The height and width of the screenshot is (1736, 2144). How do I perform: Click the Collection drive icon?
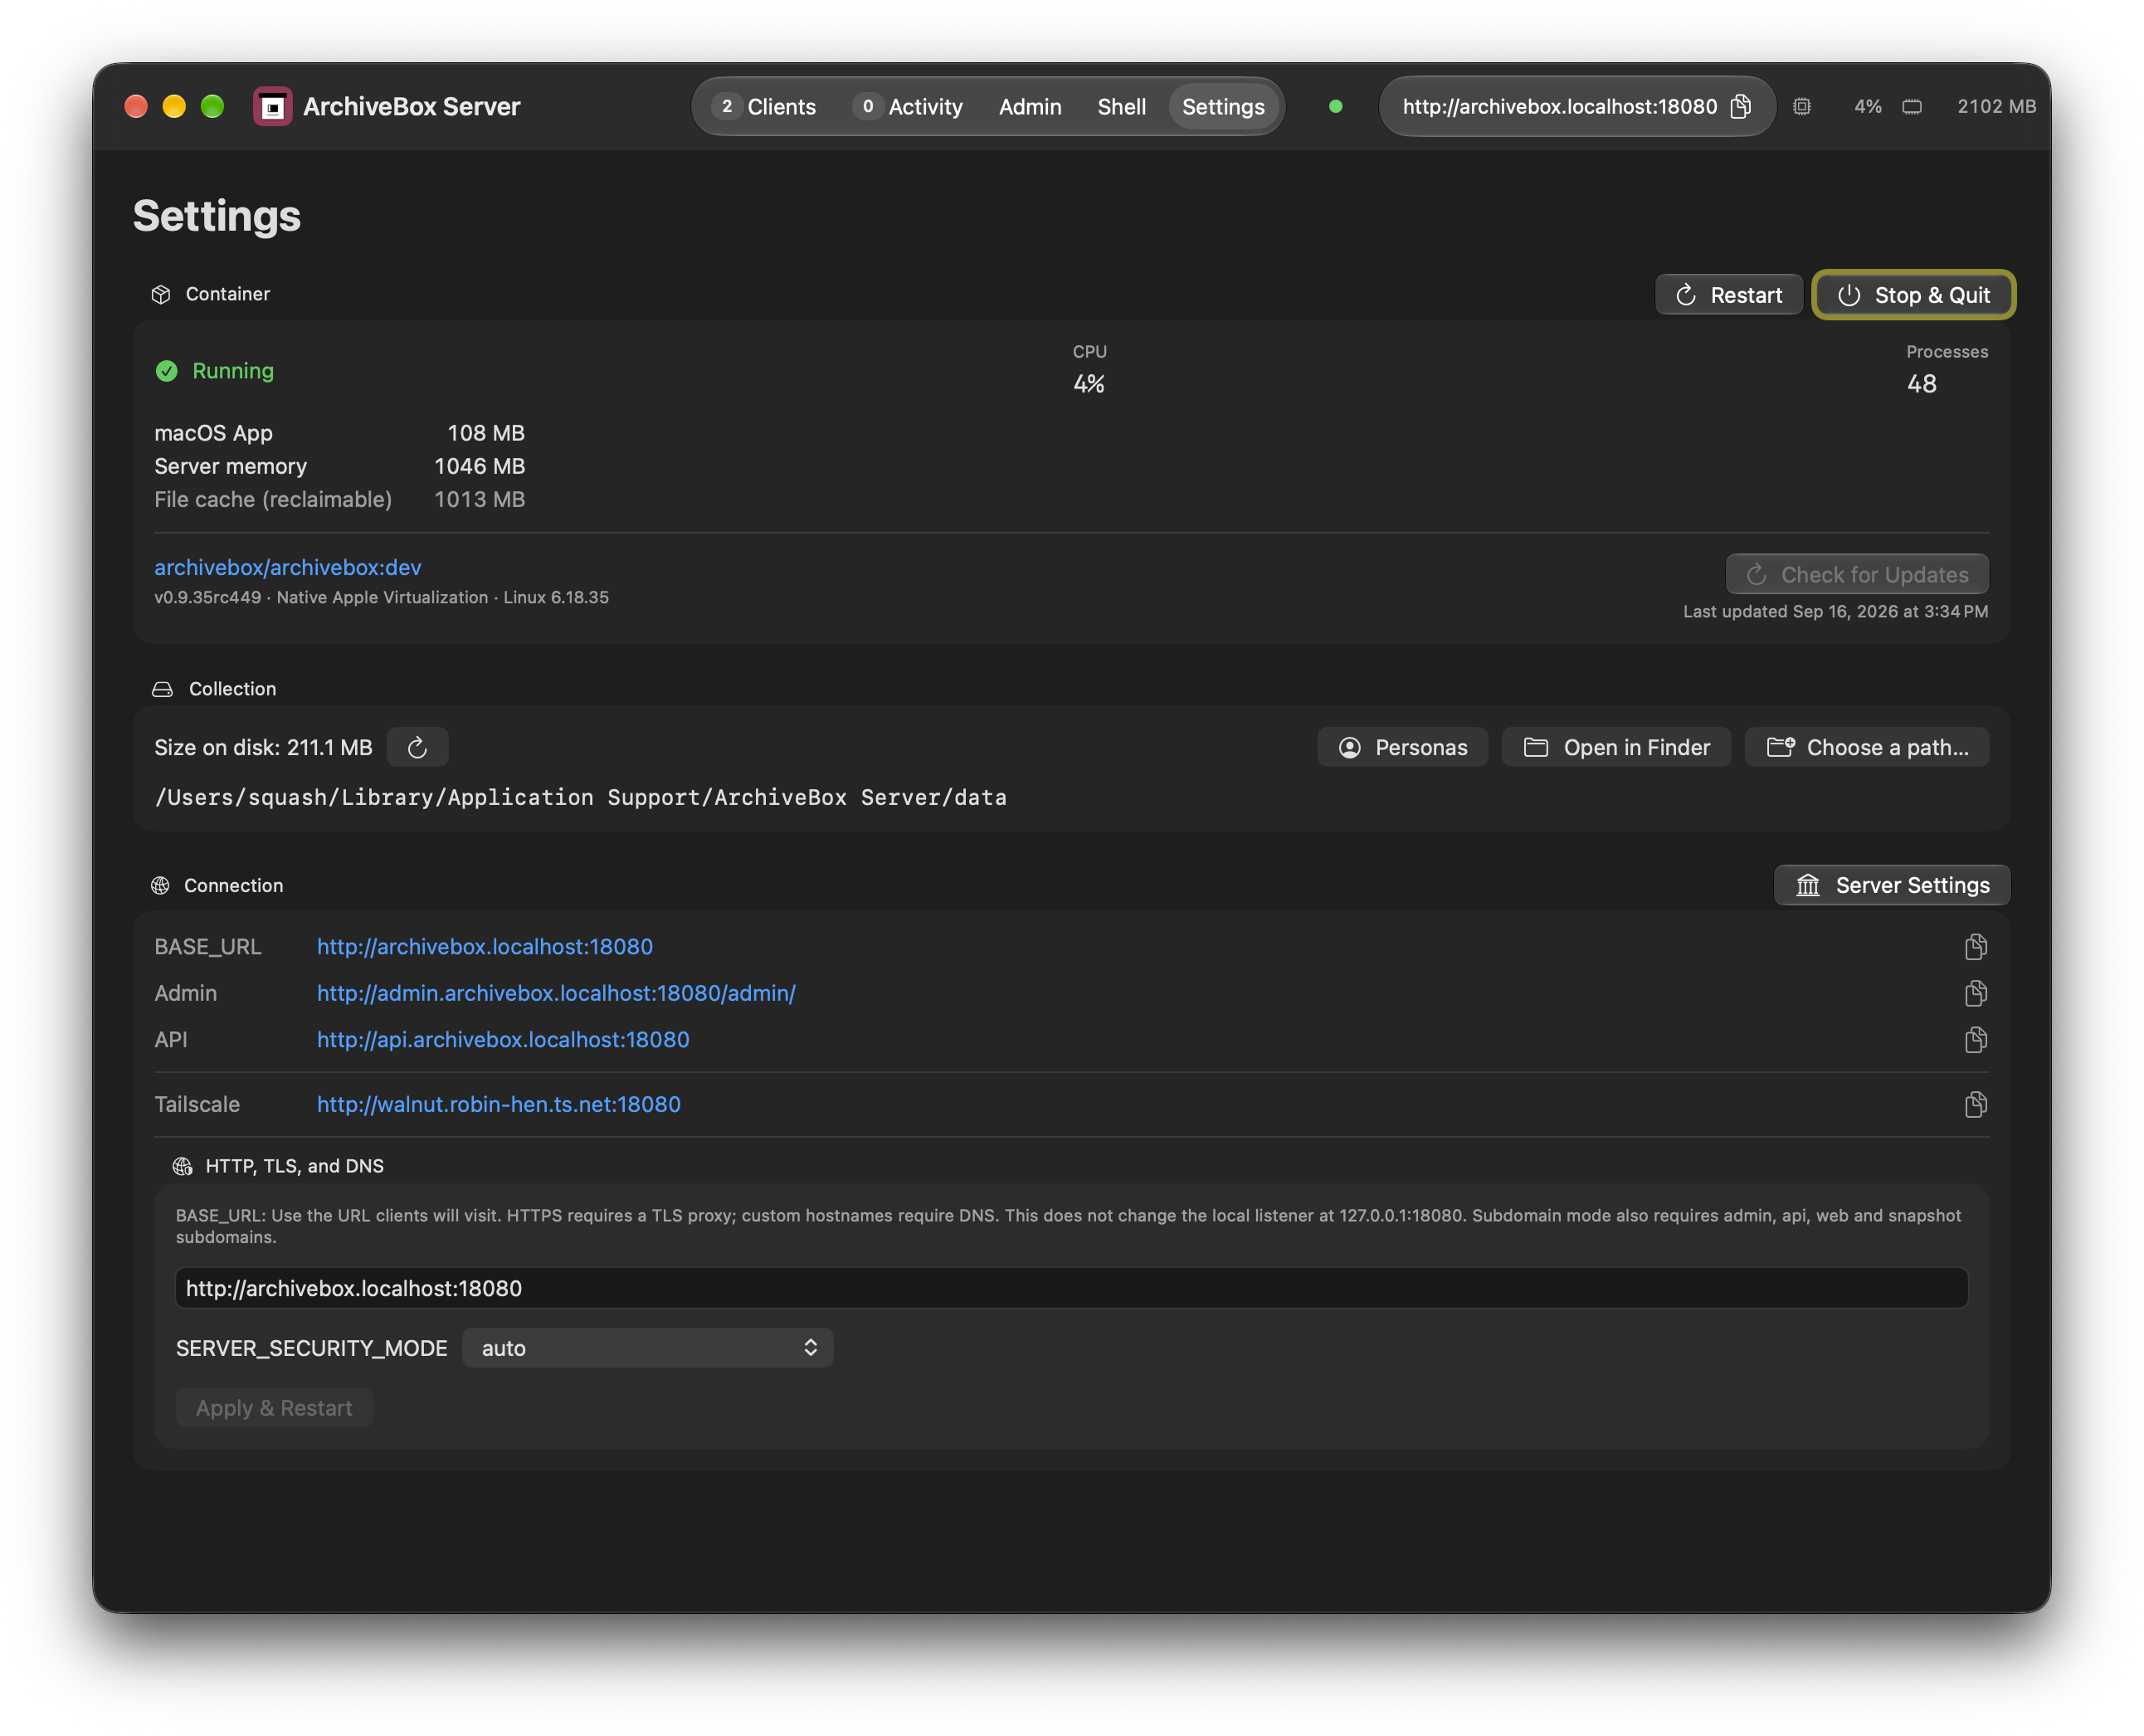[162, 689]
